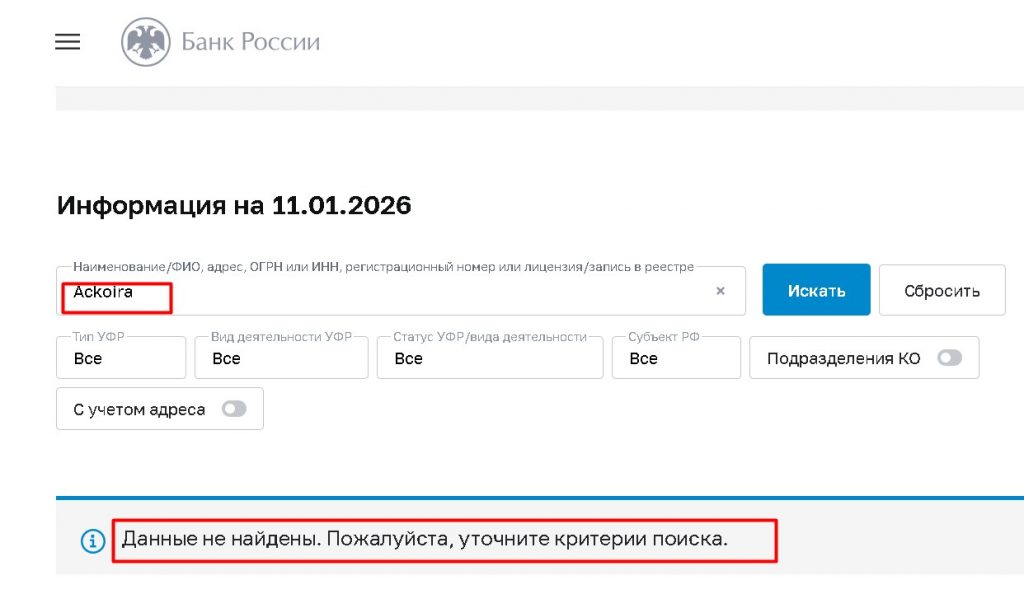Open the Тип УФР dropdown
Screen dimensions: 1024x608
(120, 357)
